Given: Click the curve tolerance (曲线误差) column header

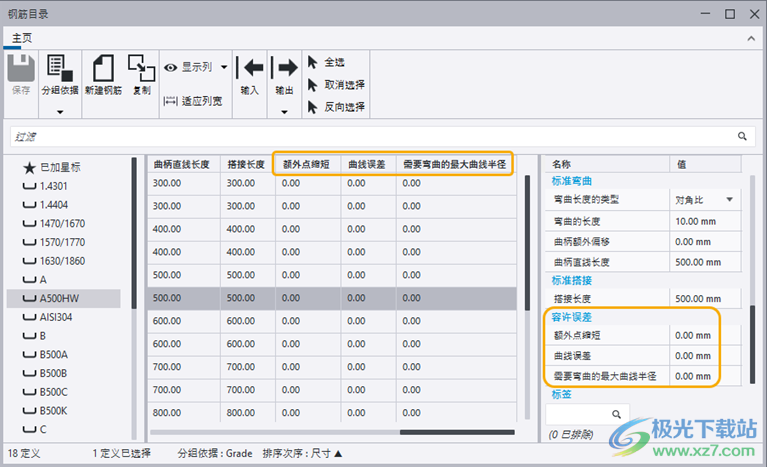Looking at the screenshot, I should click(x=368, y=164).
